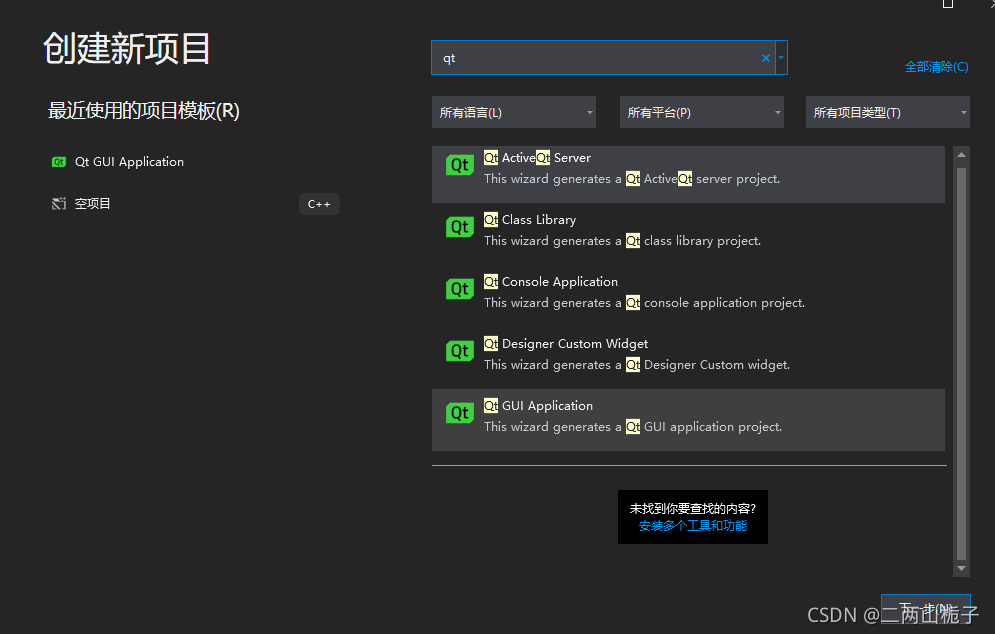
Task: Click the template list vertical scrollbar thumb
Action: [x=961, y=364]
